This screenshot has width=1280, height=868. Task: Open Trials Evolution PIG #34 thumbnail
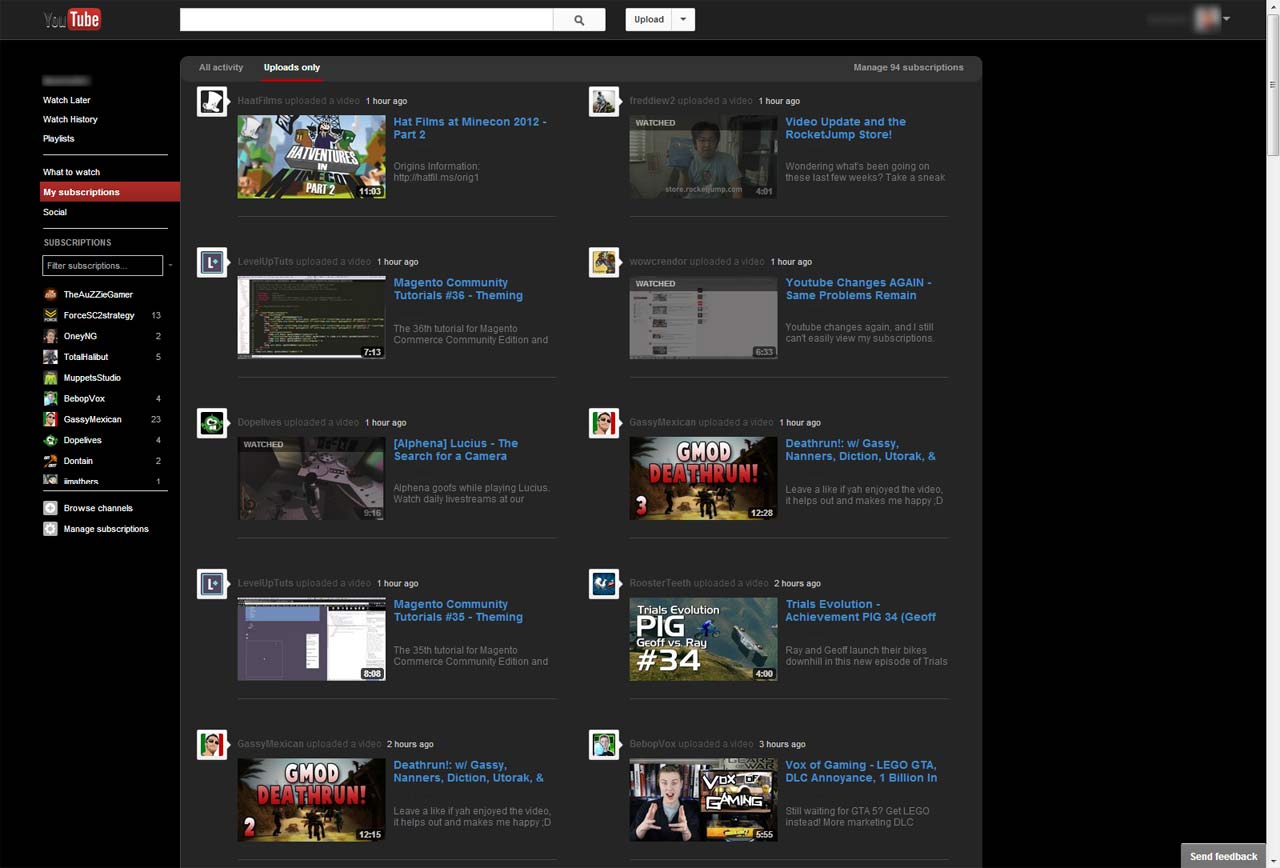(703, 639)
